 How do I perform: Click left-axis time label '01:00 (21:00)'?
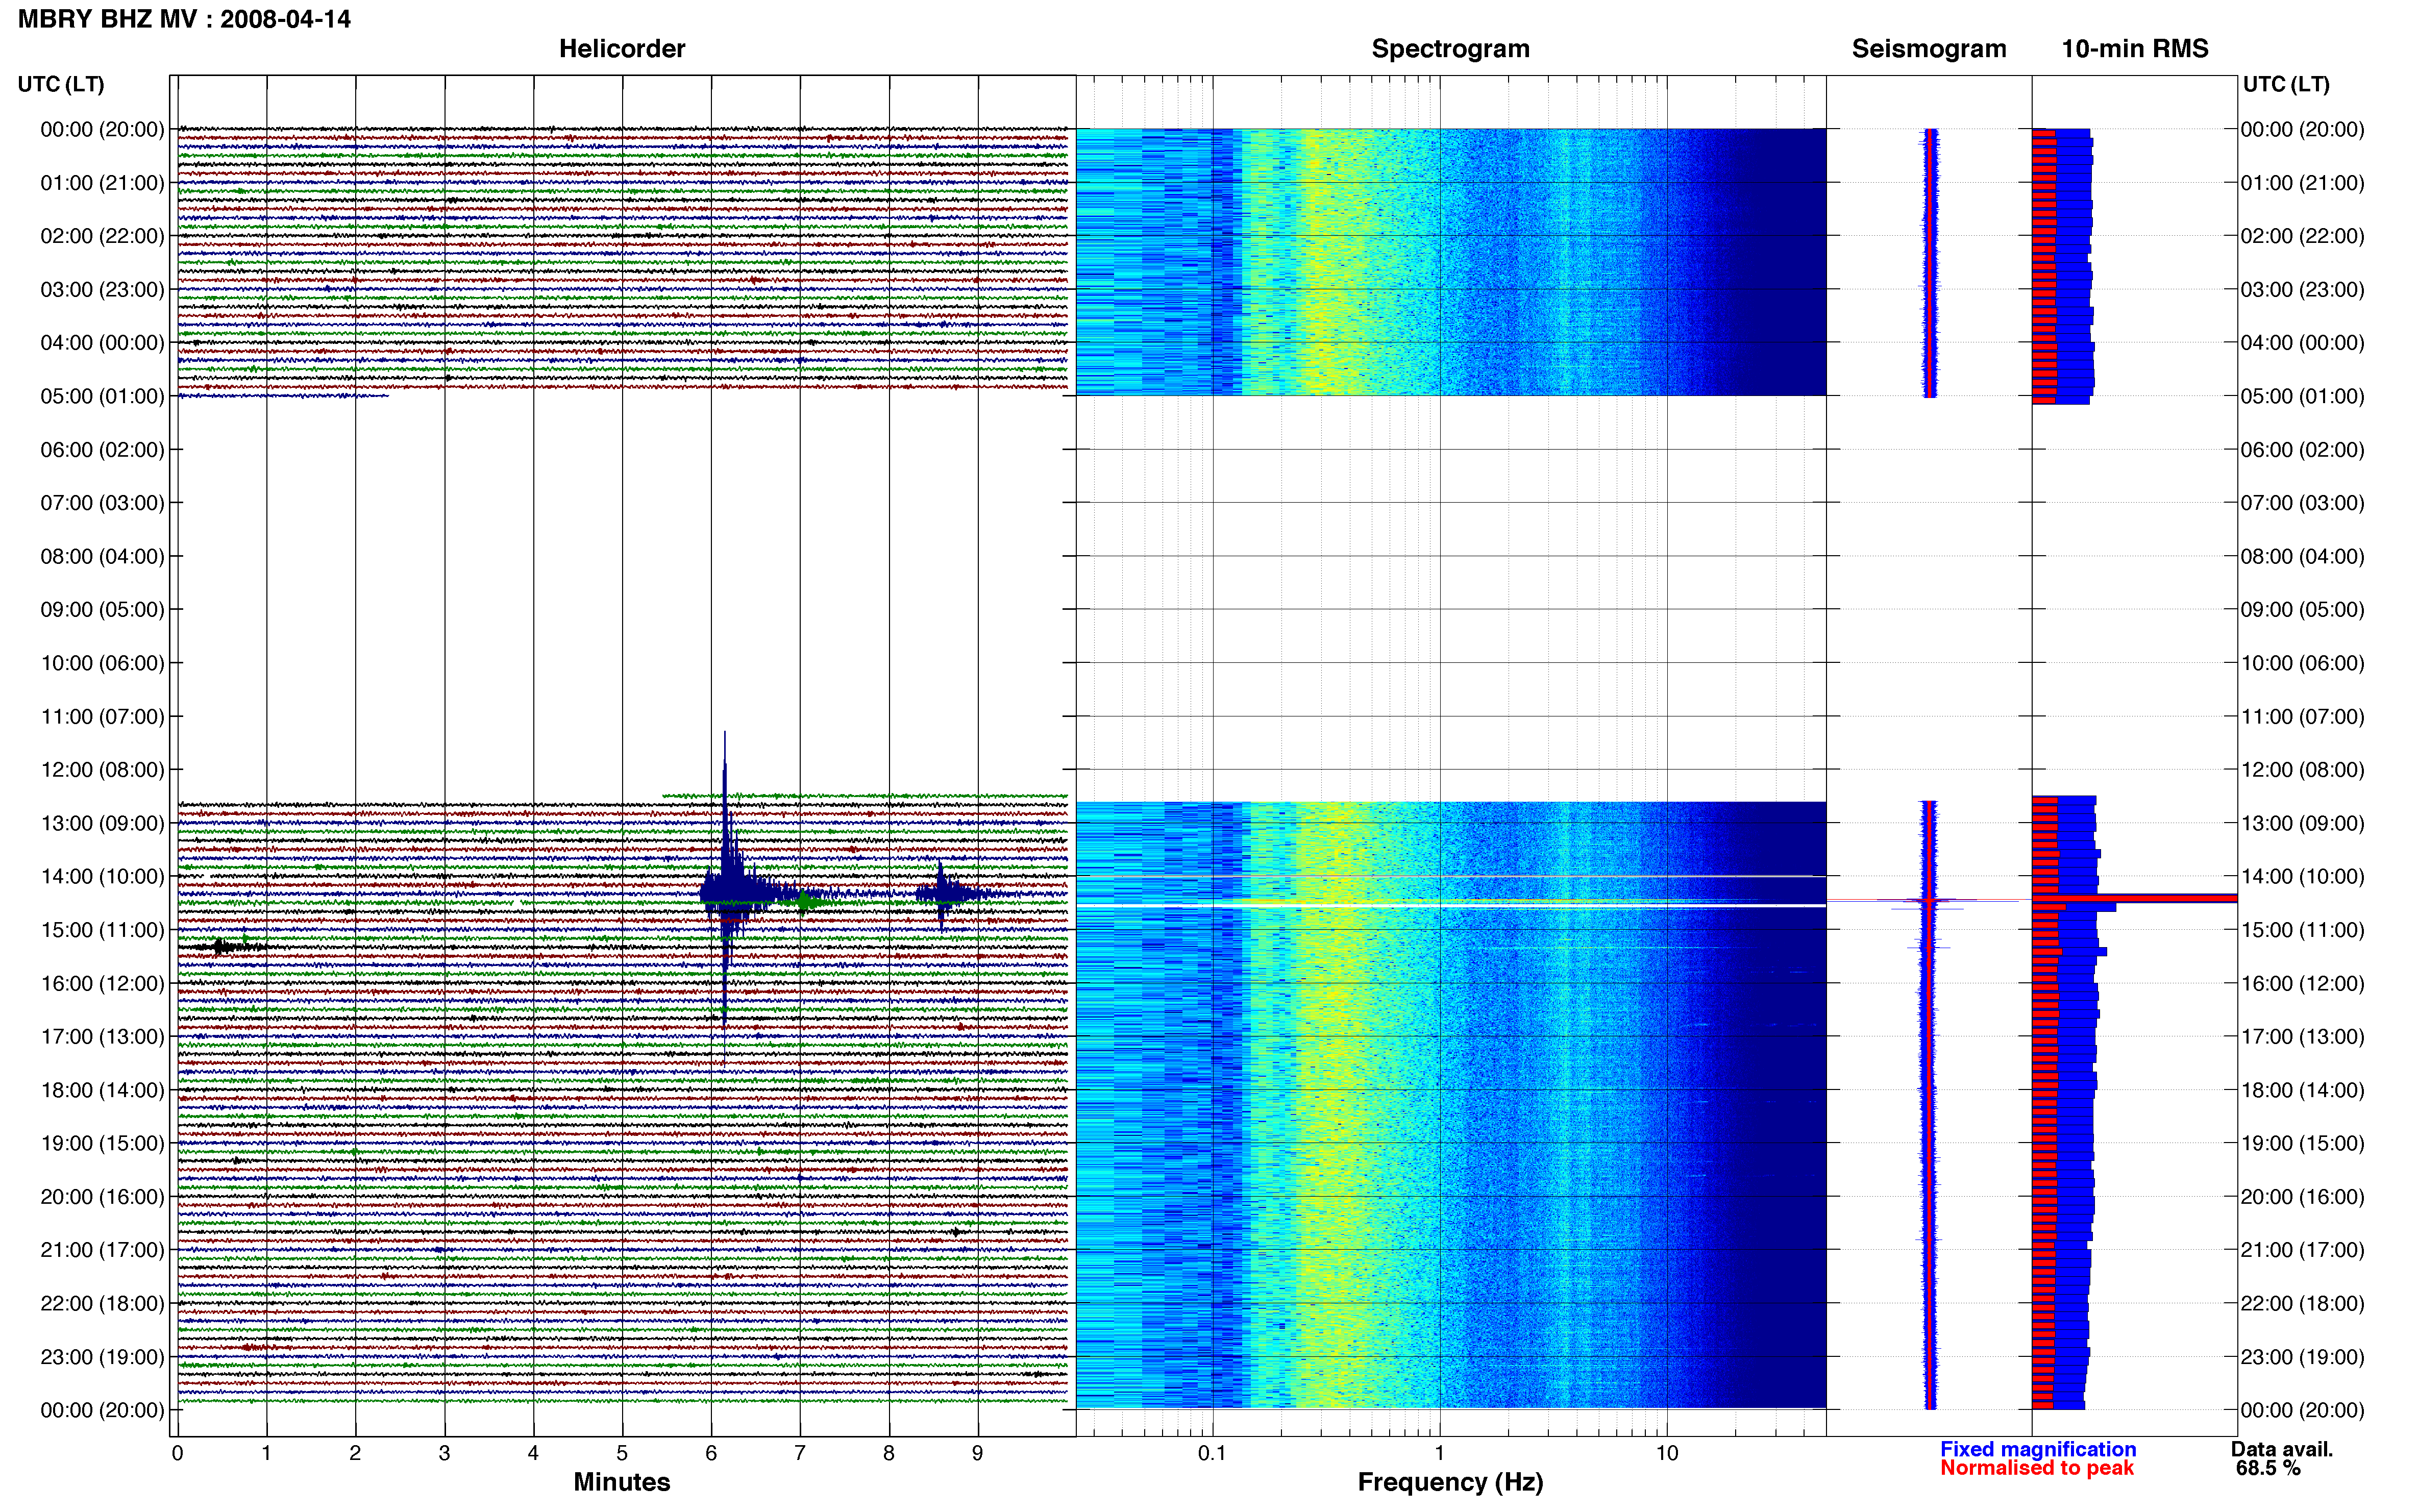click(x=102, y=183)
